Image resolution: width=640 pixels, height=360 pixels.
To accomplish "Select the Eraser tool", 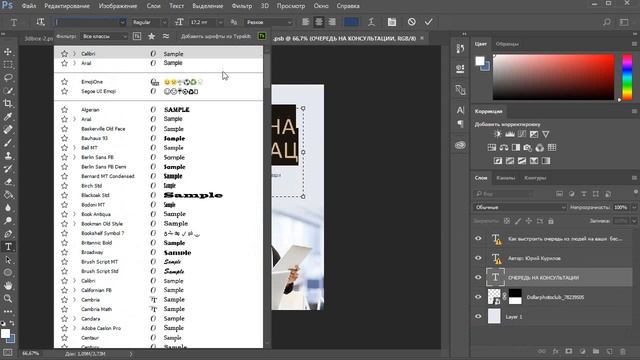I will [x=8, y=182].
